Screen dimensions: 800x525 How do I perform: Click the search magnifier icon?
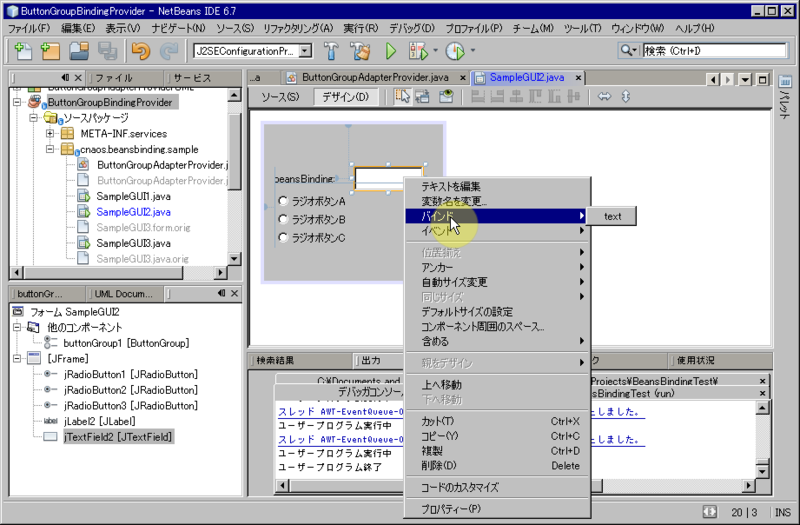pyautogui.click(x=628, y=51)
